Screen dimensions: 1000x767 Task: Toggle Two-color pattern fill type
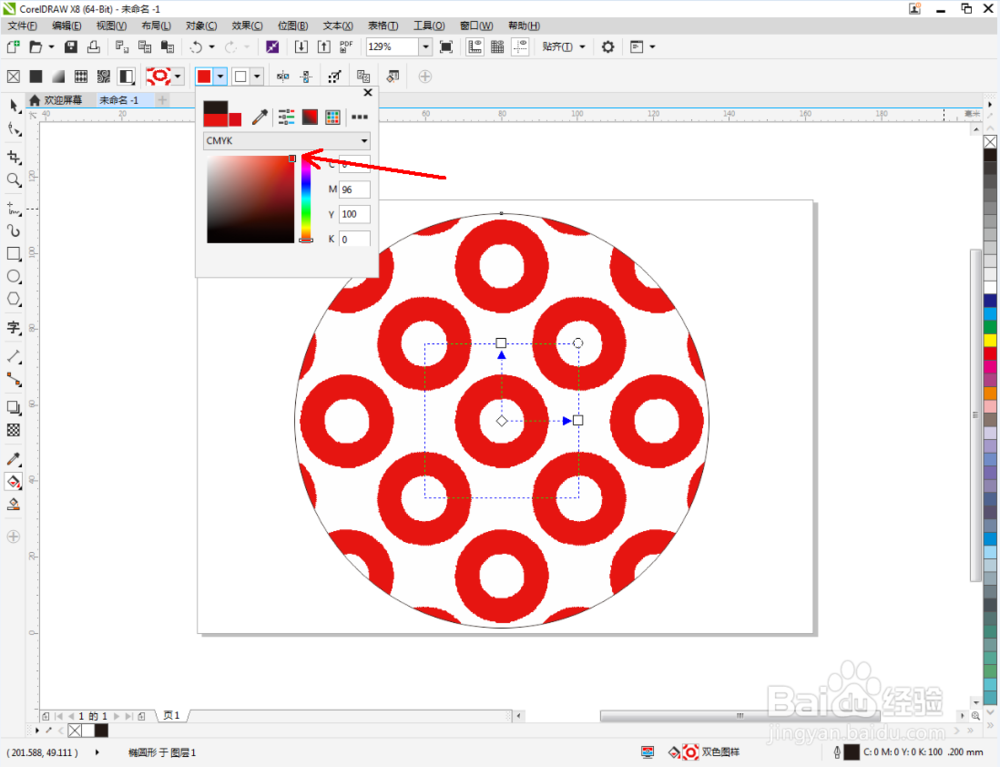click(126, 77)
